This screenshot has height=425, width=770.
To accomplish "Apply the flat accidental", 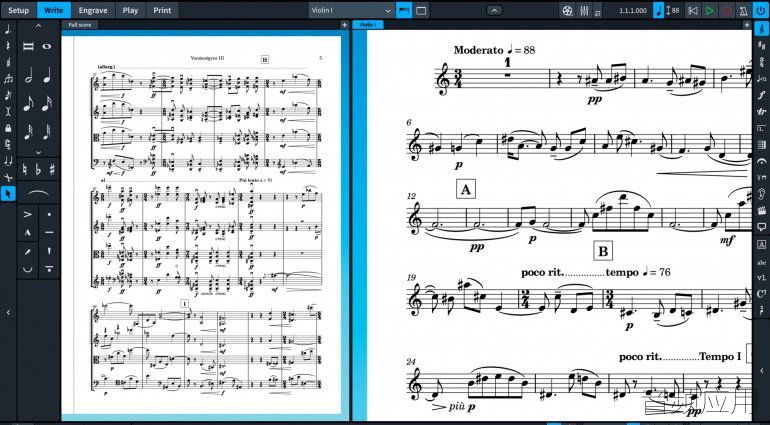I will coord(38,170).
